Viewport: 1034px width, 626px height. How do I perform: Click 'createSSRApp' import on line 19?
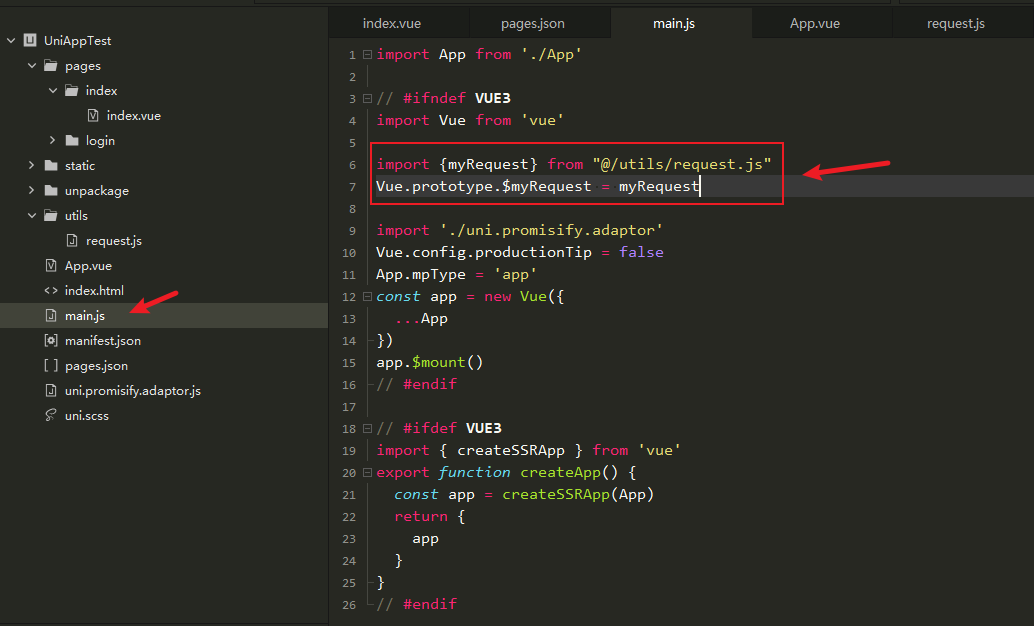(511, 451)
